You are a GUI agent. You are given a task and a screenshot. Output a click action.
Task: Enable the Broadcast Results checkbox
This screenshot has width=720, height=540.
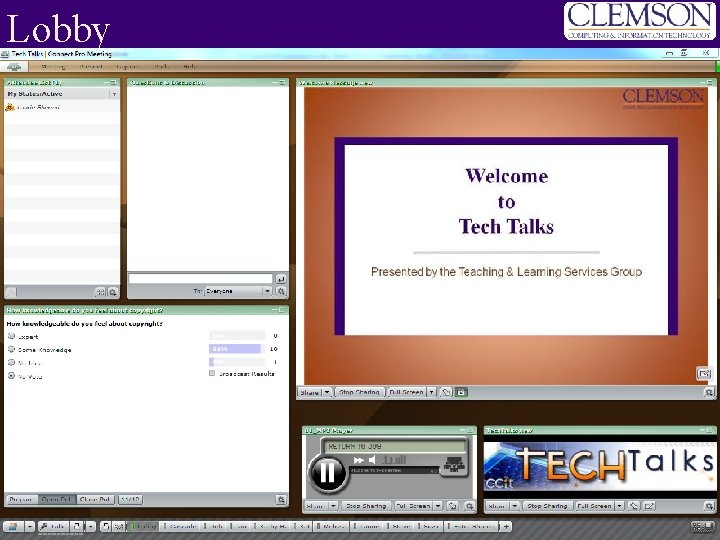[212, 373]
